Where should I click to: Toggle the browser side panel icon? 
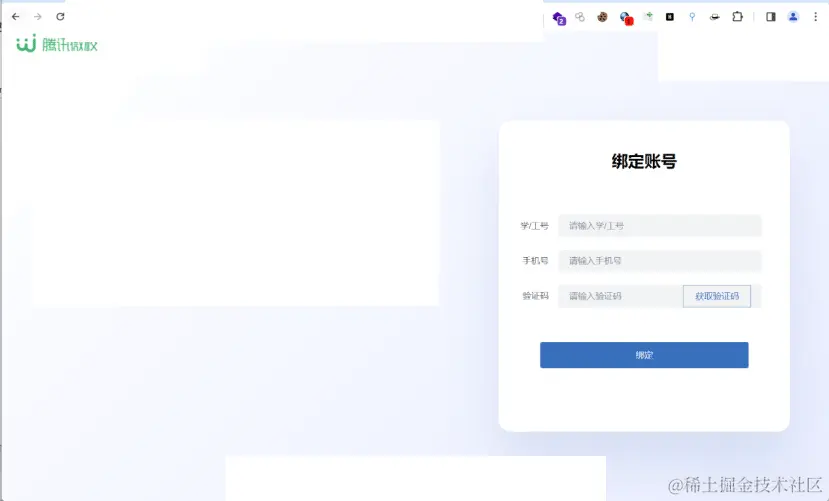[771, 17]
